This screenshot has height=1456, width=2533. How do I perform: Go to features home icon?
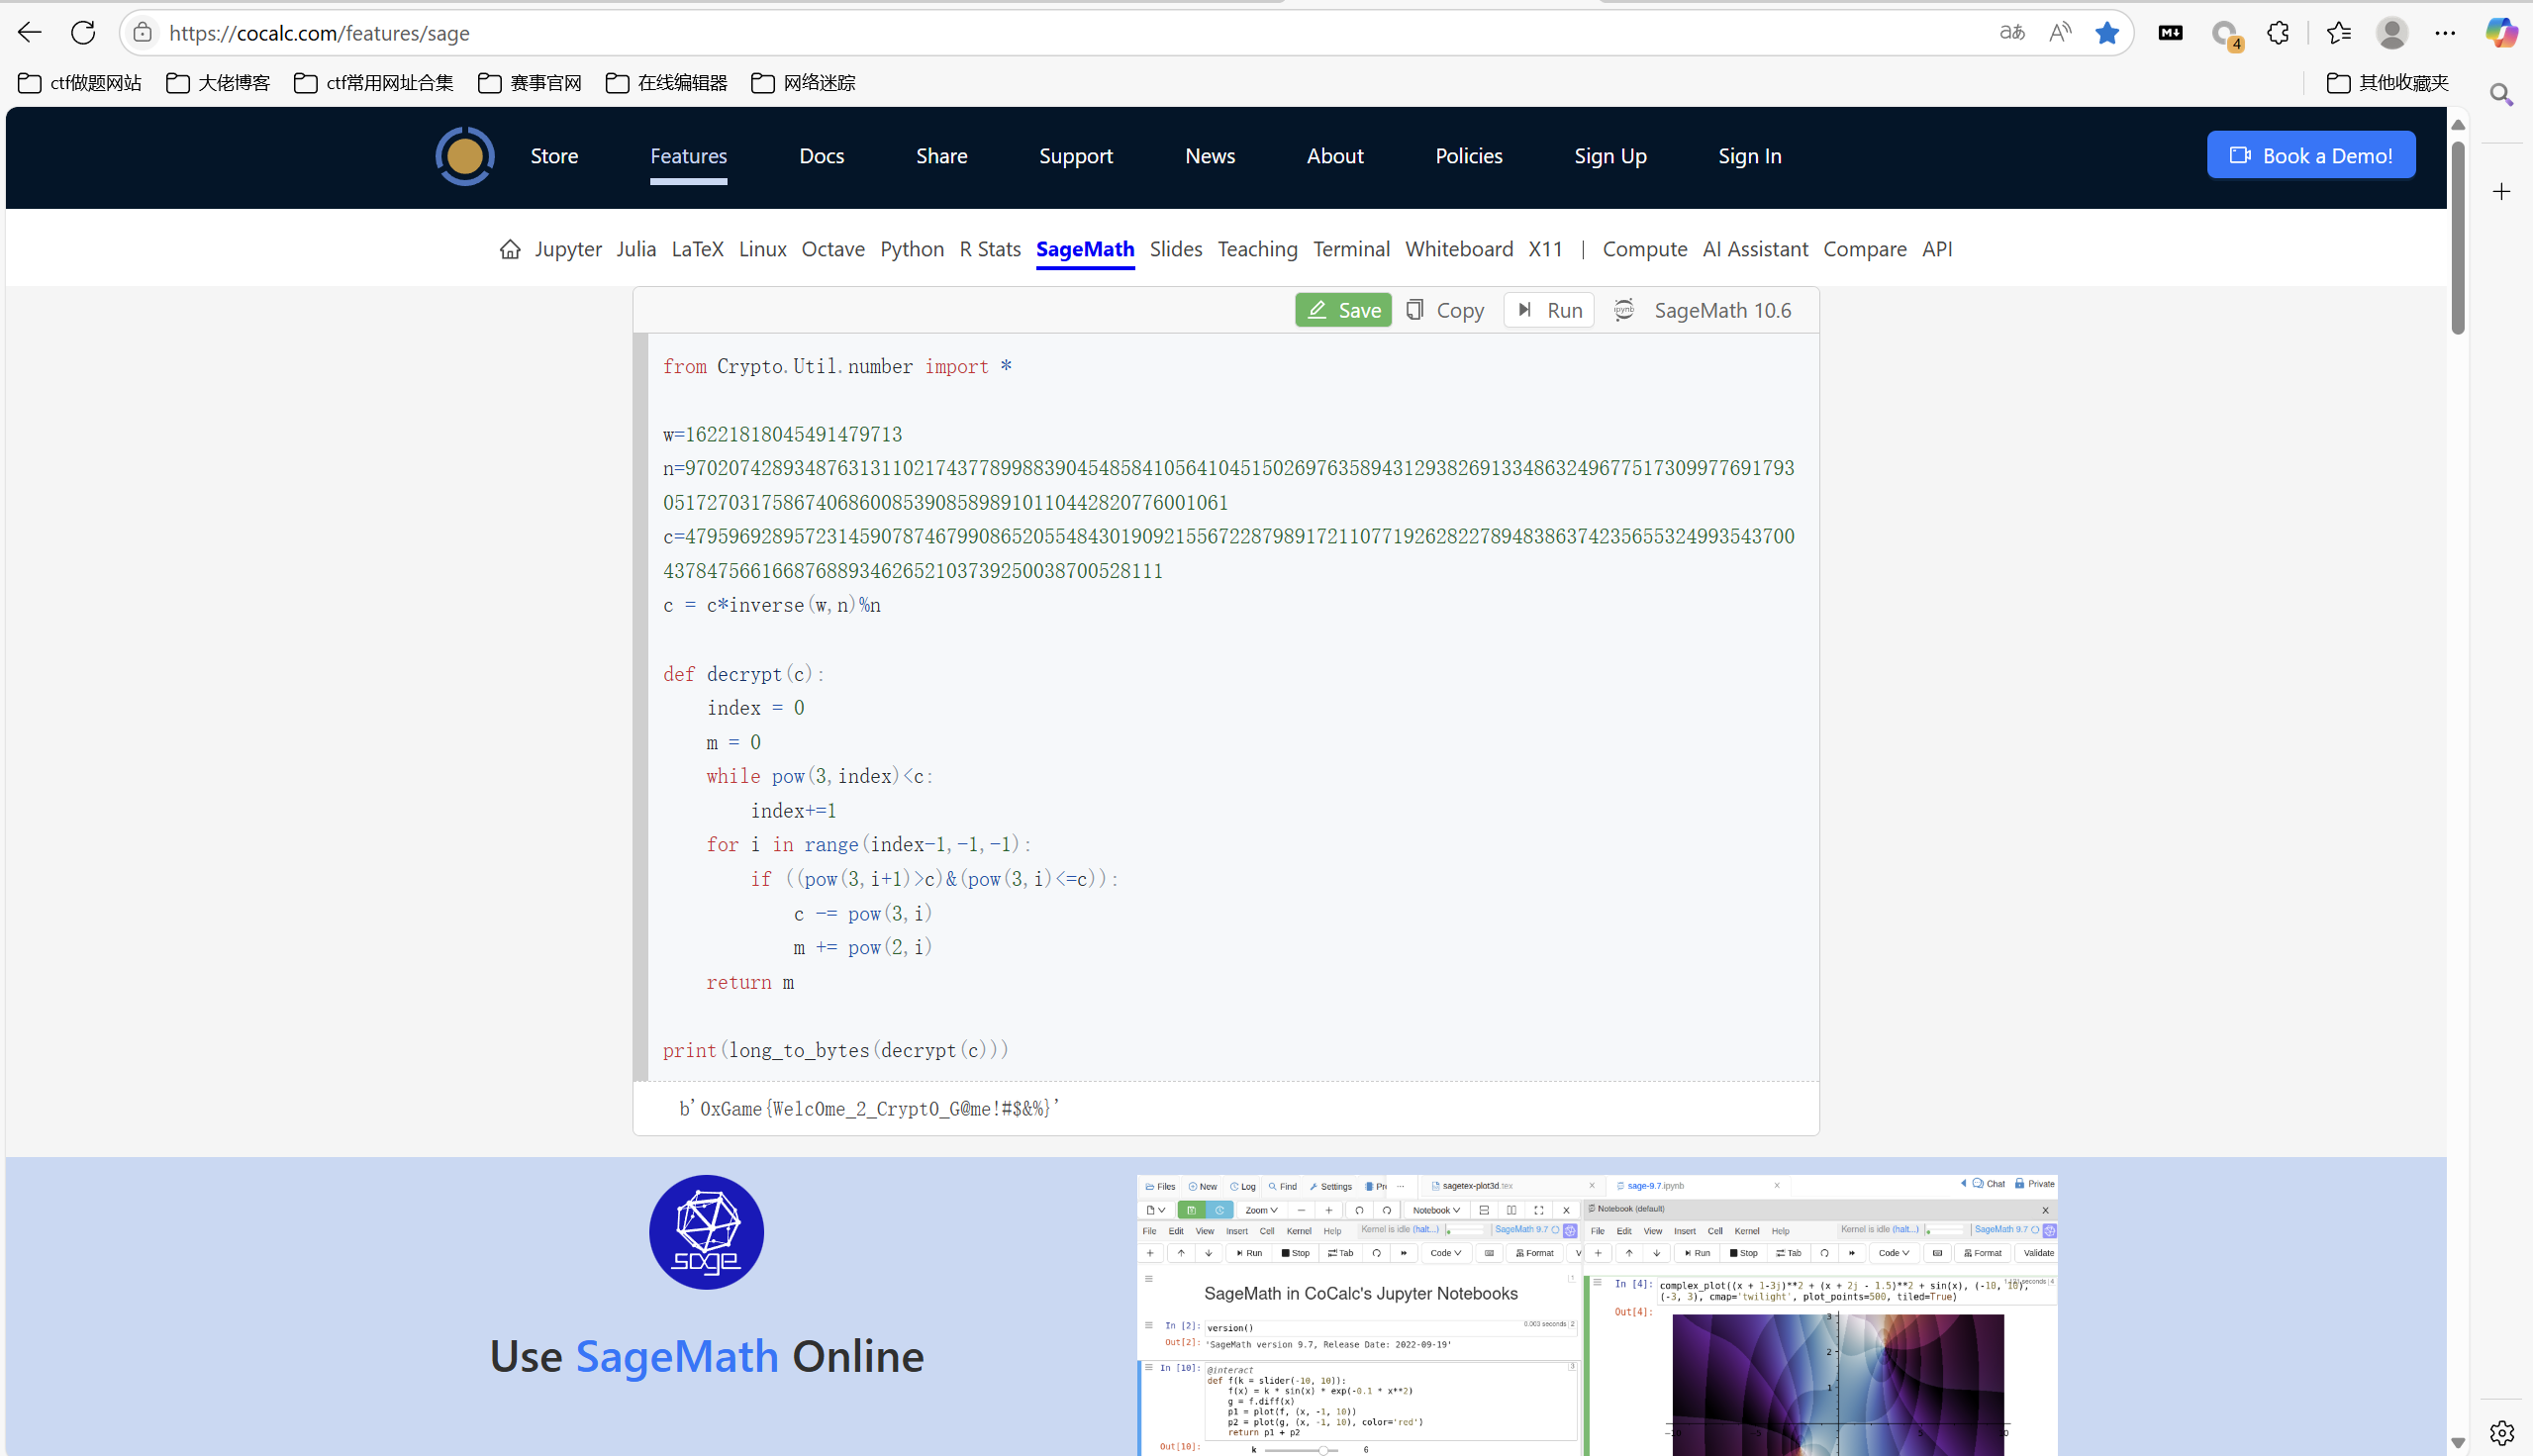pyautogui.click(x=510, y=249)
